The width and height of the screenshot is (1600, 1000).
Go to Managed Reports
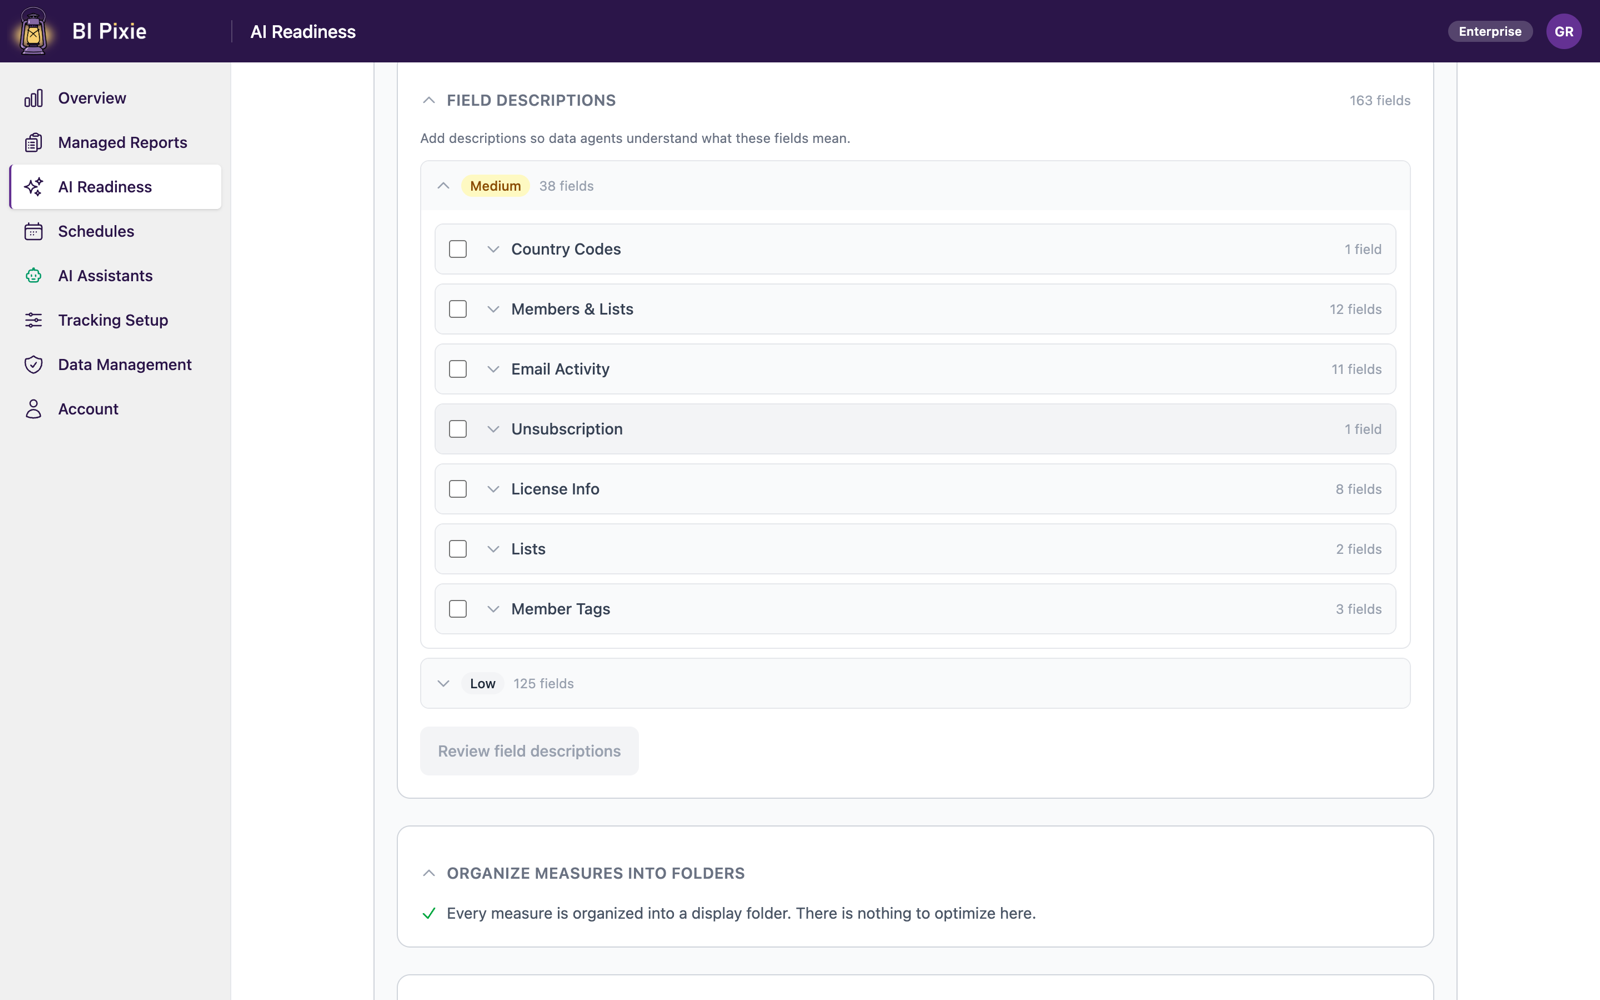click(x=116, y=142)
